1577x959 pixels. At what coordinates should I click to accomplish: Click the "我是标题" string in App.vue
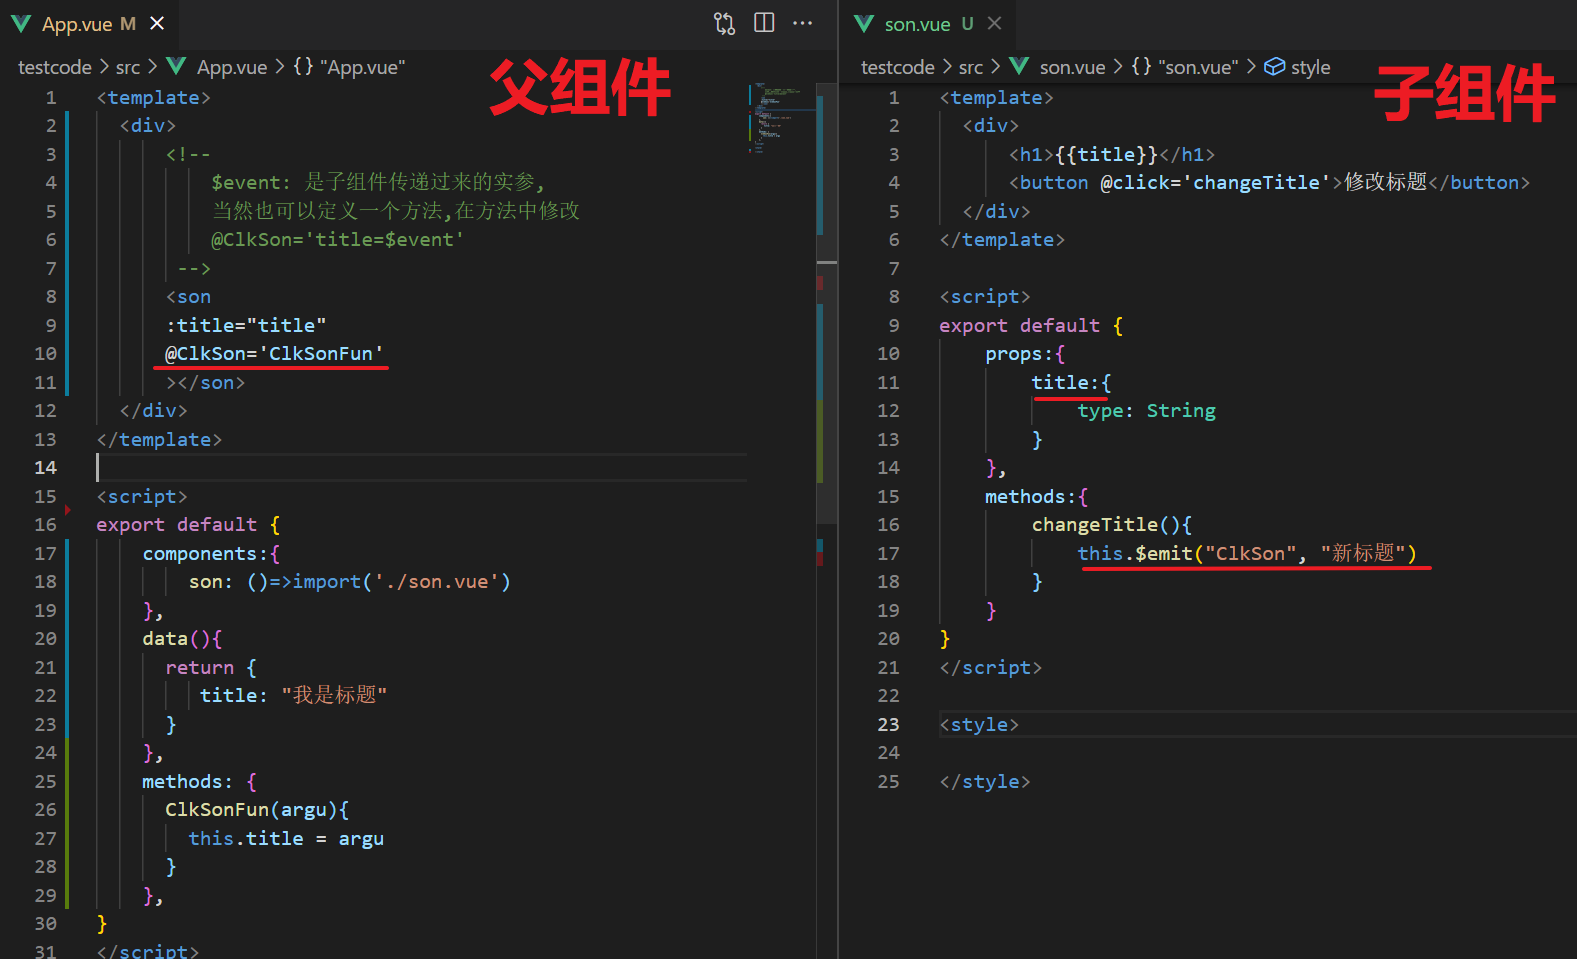[x=334, y=695]
